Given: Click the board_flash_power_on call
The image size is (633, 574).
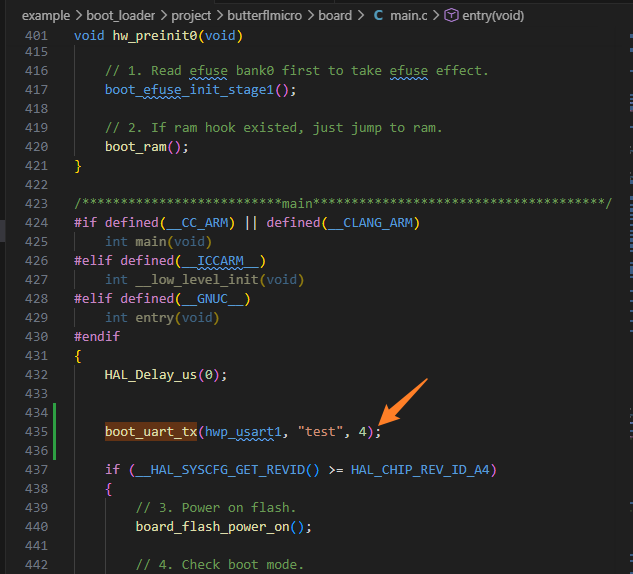Looking at the screenshot, I should [213, 526].
